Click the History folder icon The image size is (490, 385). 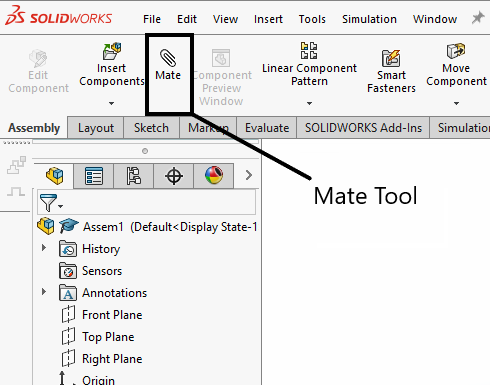(x=68, y=249)
